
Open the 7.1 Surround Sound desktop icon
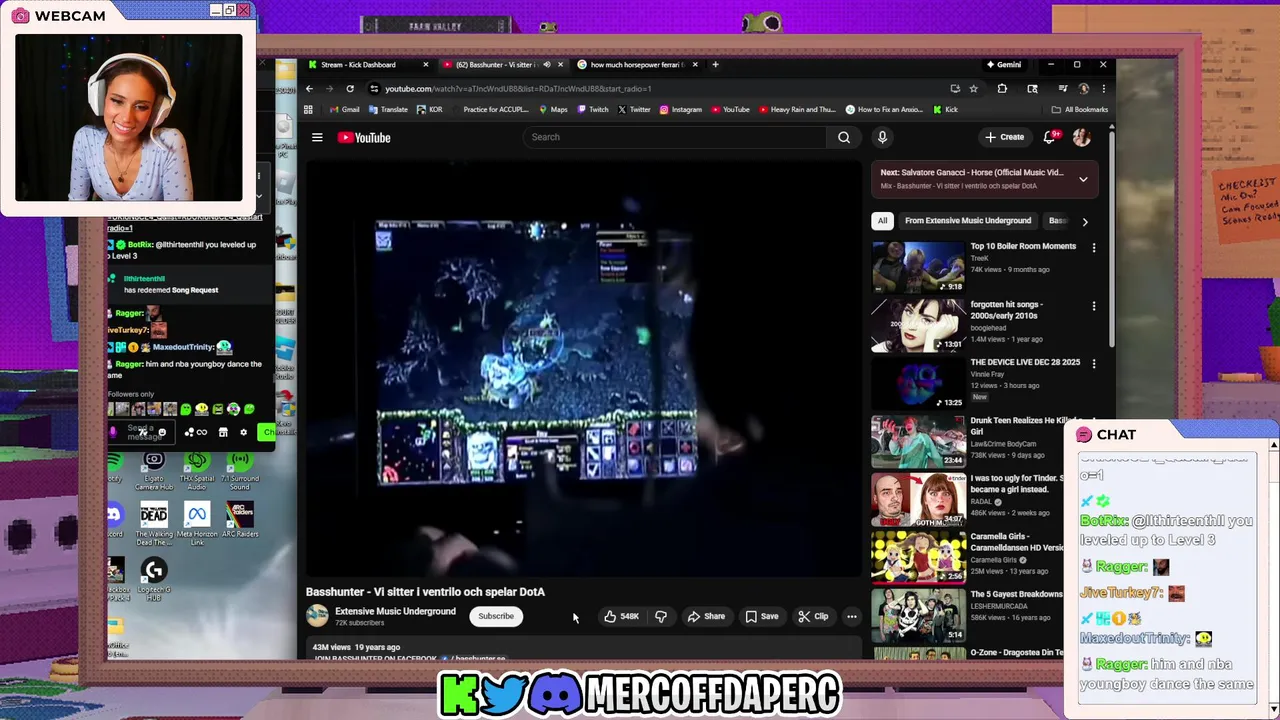(x=239, y=468)
